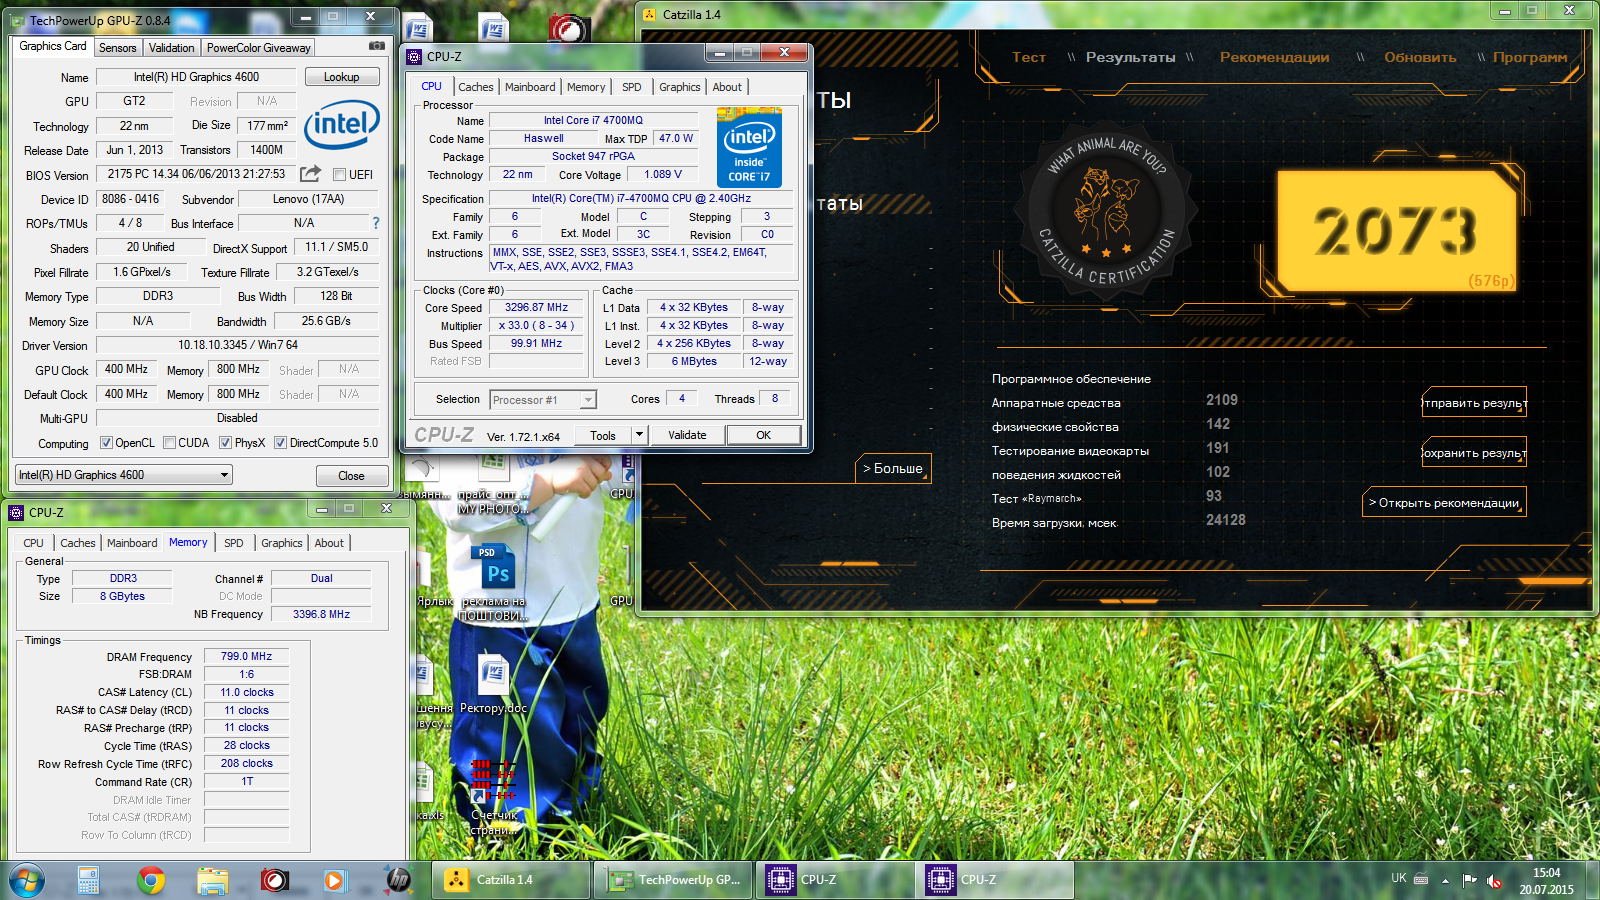
Task: Click the 2073 score panel in Catzilla
Action: pos(1396,231)
